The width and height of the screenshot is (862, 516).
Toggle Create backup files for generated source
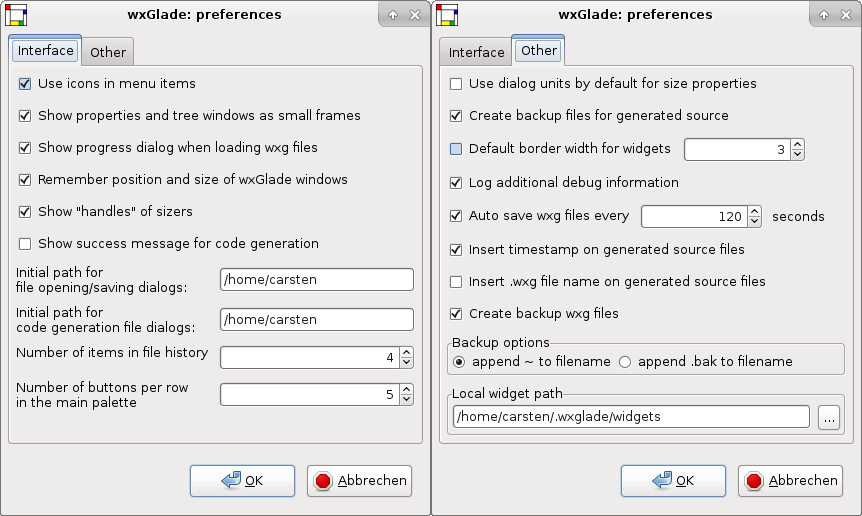pos(456,115)
